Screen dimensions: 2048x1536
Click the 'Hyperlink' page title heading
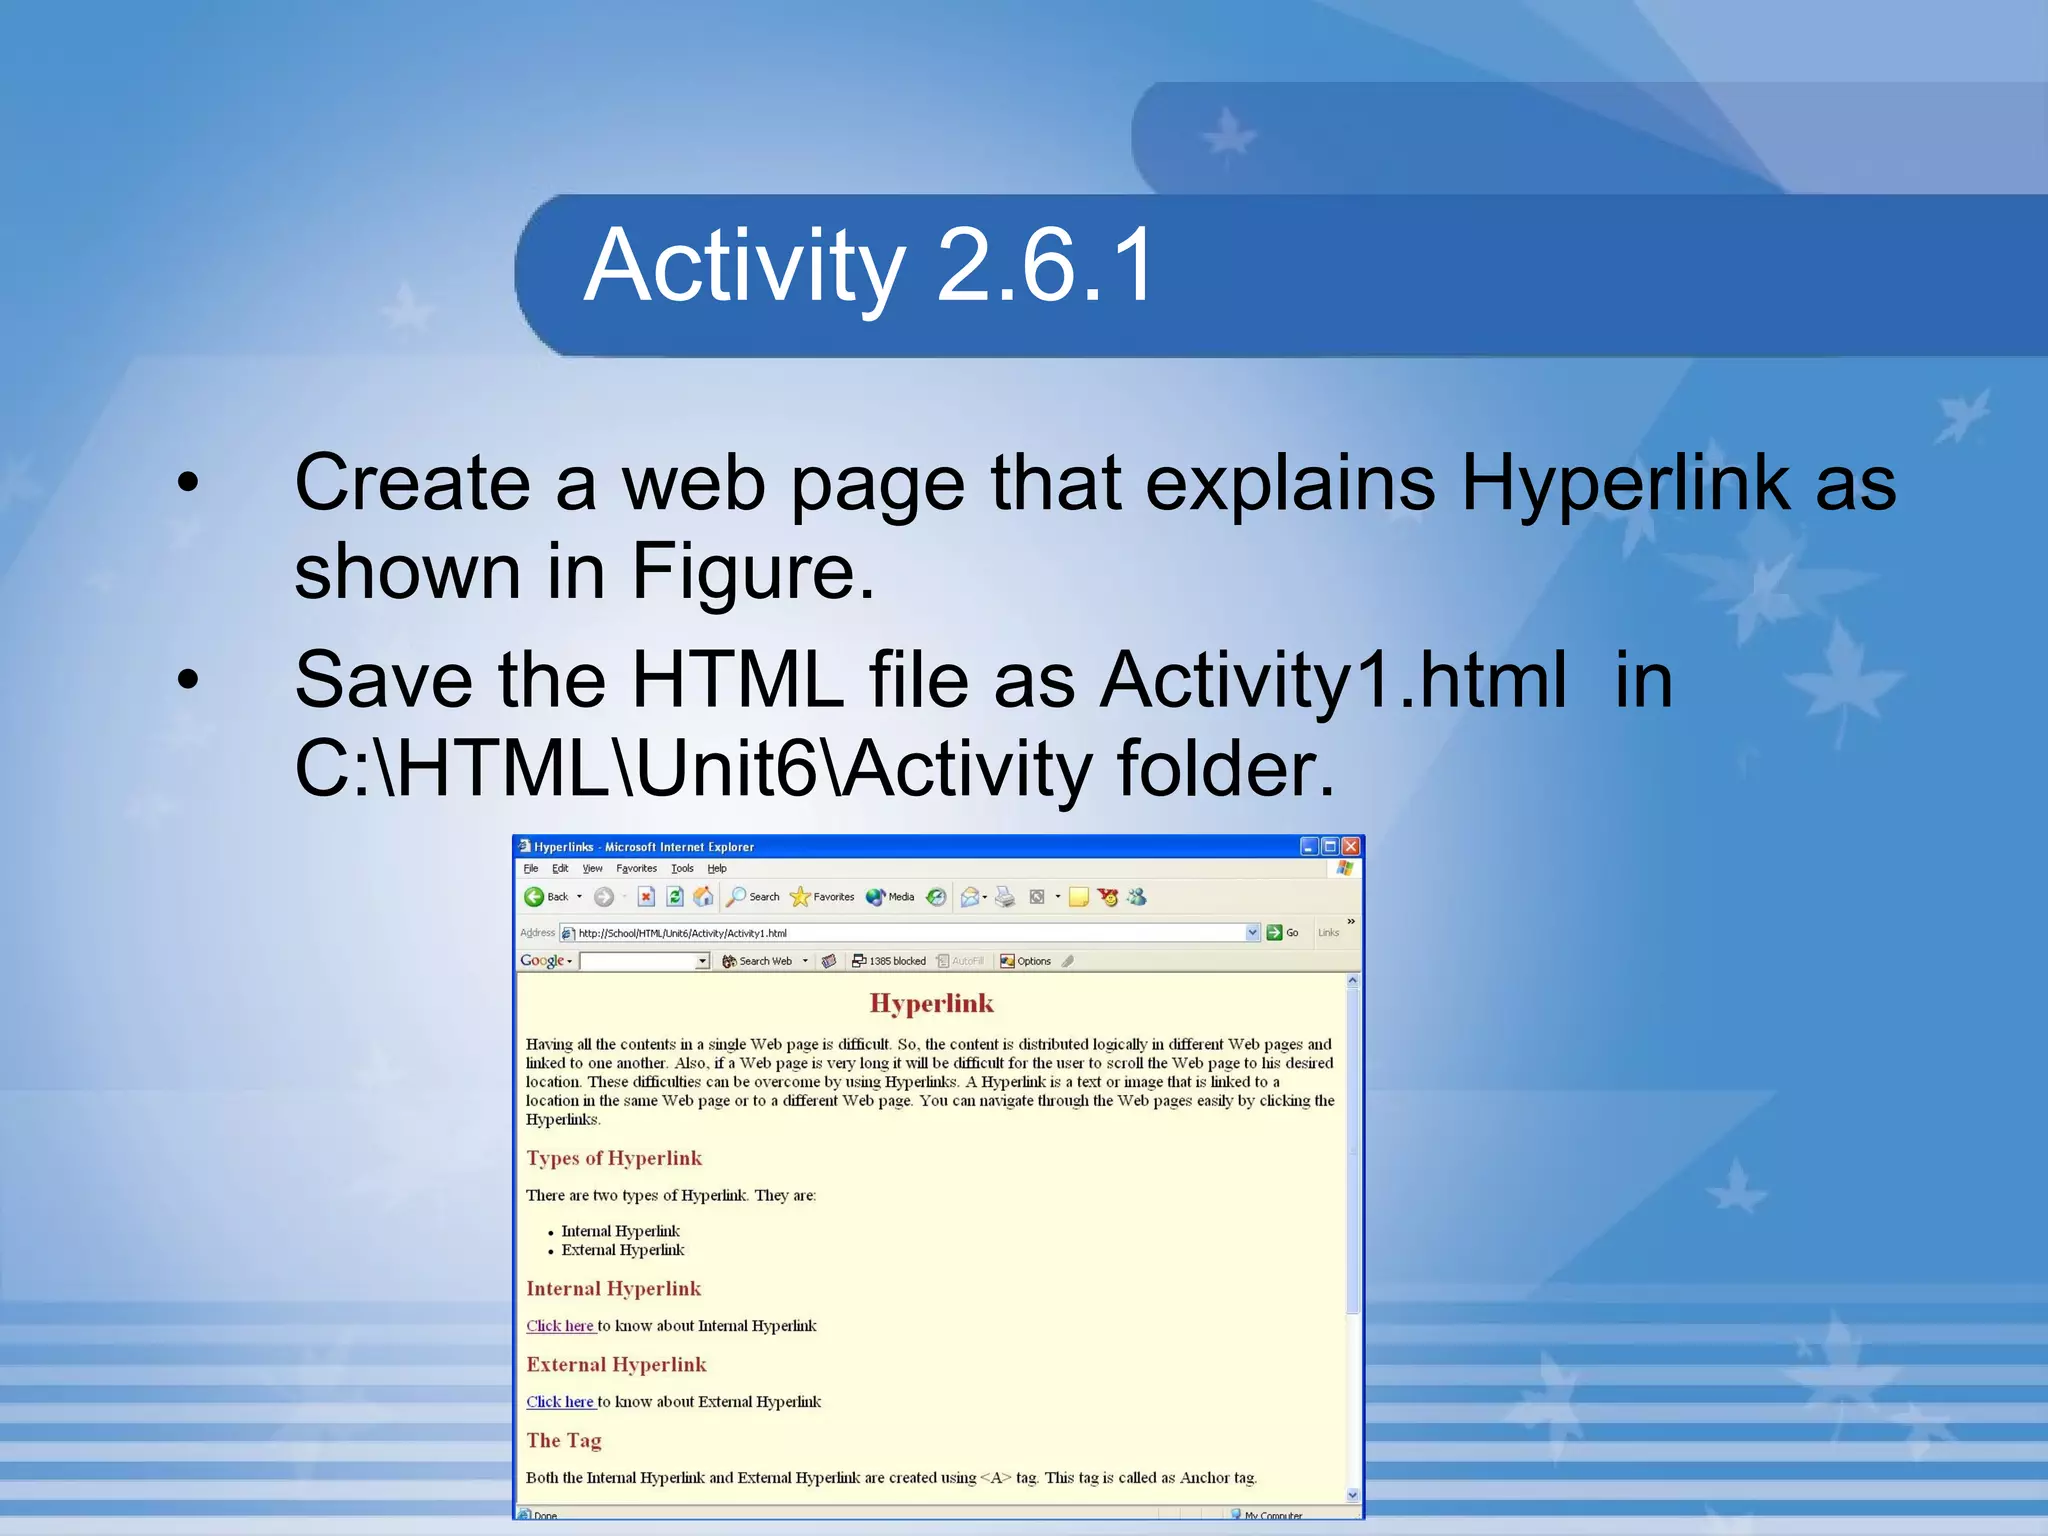(x=931, y=1003)
